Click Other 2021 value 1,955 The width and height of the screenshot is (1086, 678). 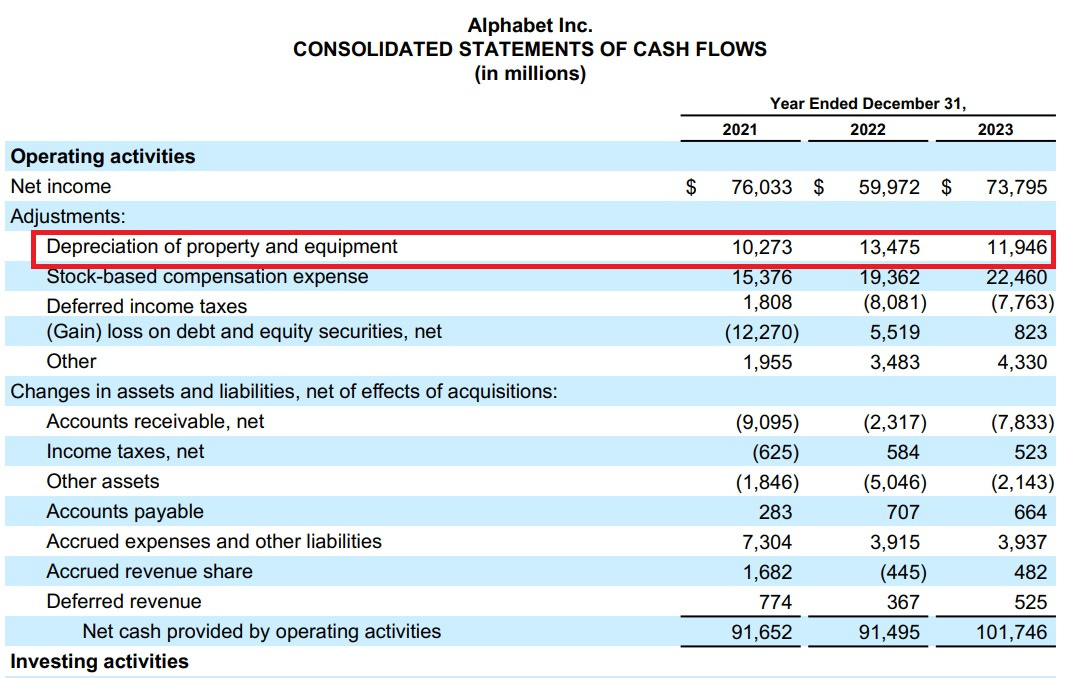click(x=767, y=362)
